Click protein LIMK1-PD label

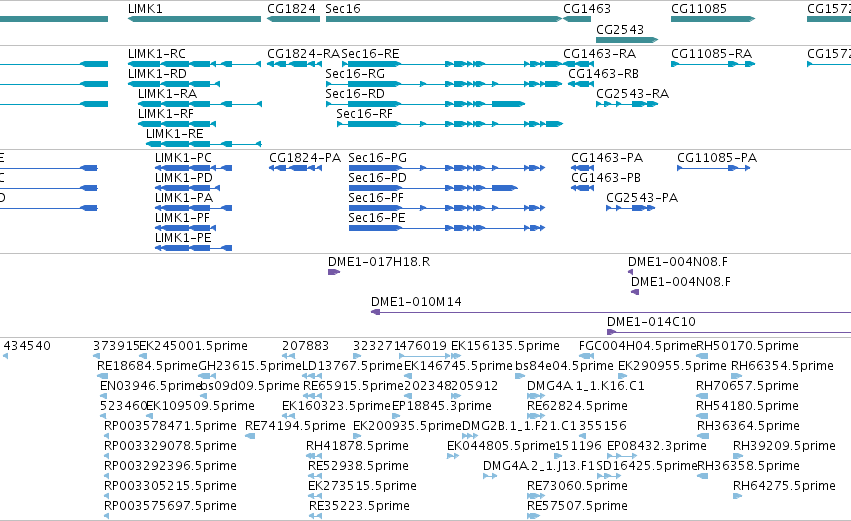[184, 178]
